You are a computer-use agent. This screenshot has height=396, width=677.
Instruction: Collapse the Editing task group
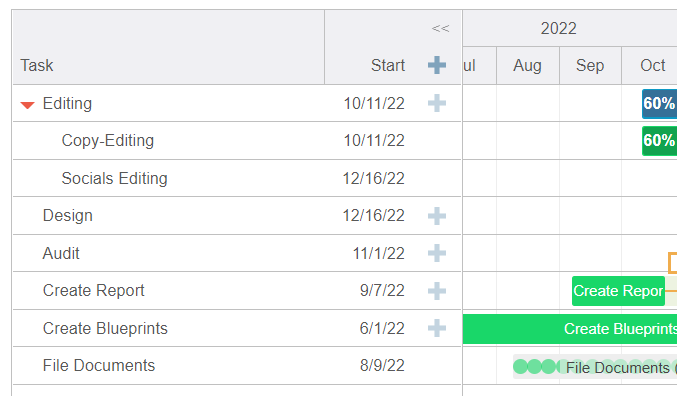pos(27,105)
